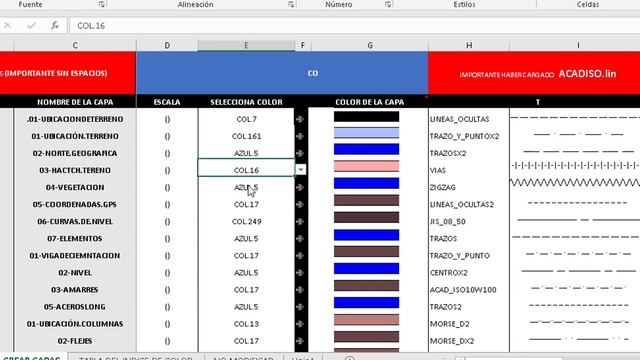Open the TABLA DEL INDICE DE COLOR sheet tab
Image resolution: width=640 pixels, height=360 pixels.
[136, 358]
